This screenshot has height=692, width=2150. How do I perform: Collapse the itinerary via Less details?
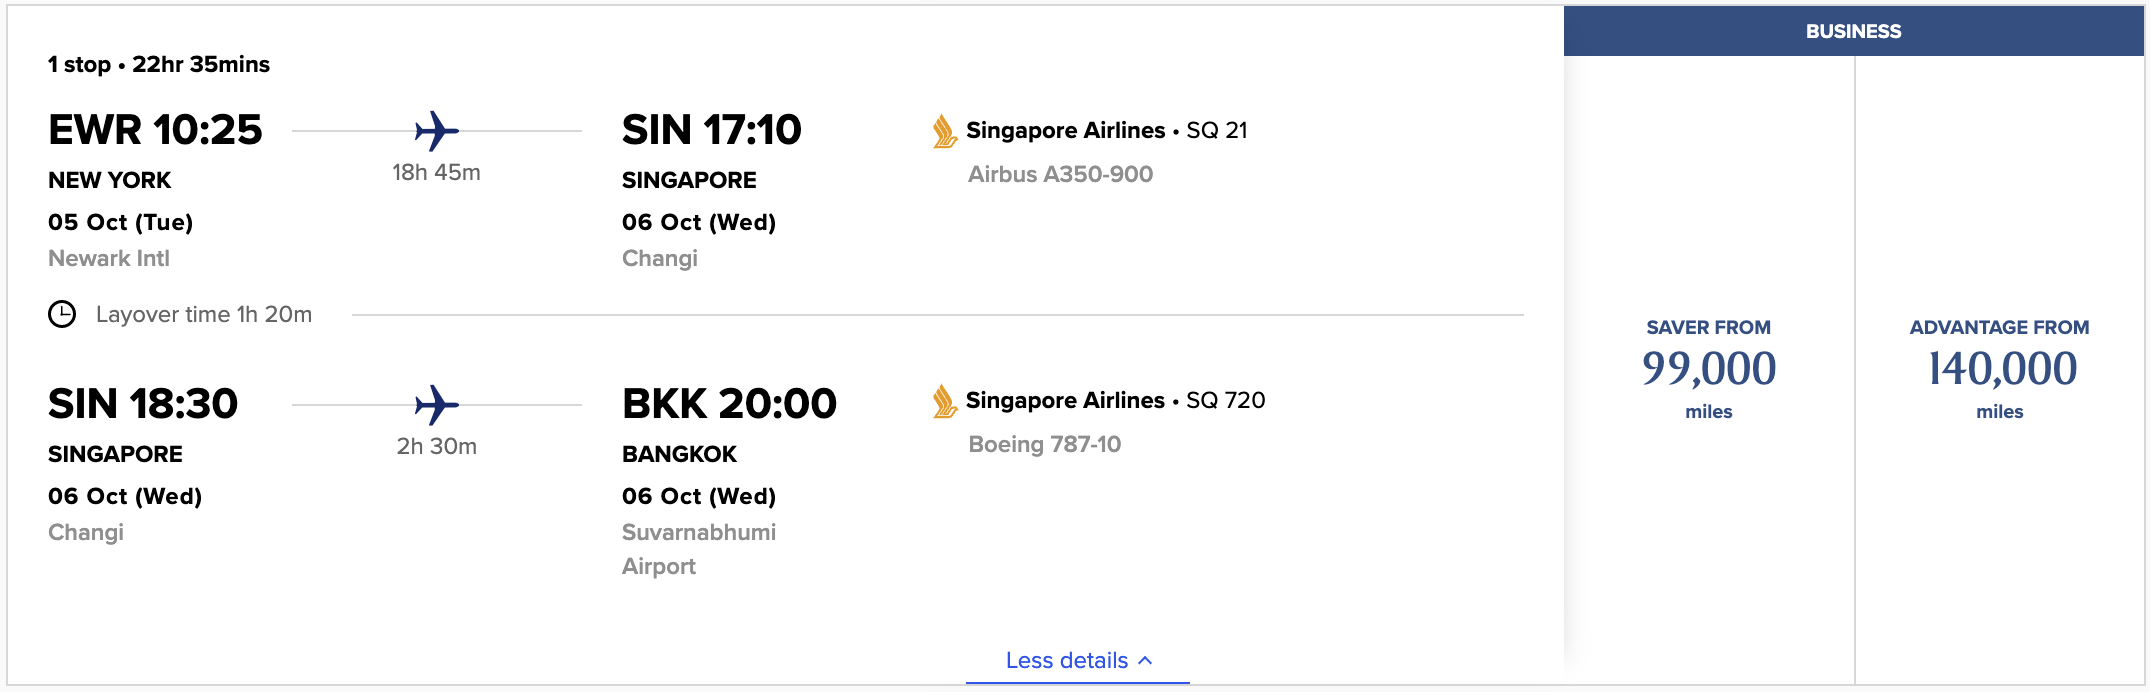click(1066, 660)
